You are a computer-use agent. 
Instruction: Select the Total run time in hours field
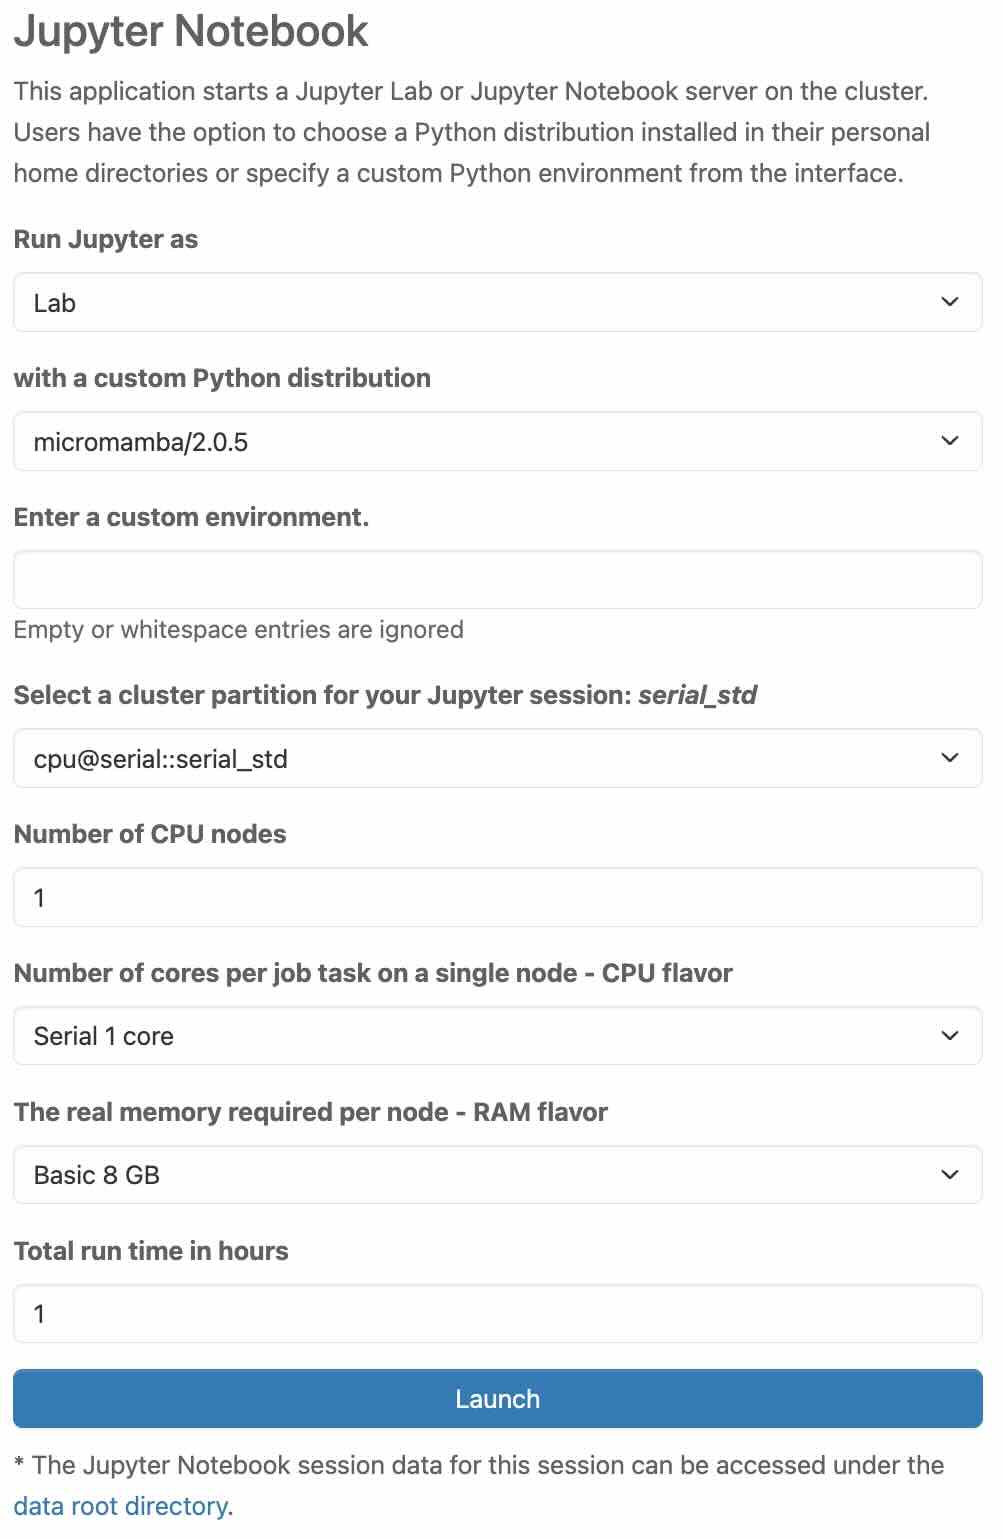pyautogui.click(x=497, y=1313)
